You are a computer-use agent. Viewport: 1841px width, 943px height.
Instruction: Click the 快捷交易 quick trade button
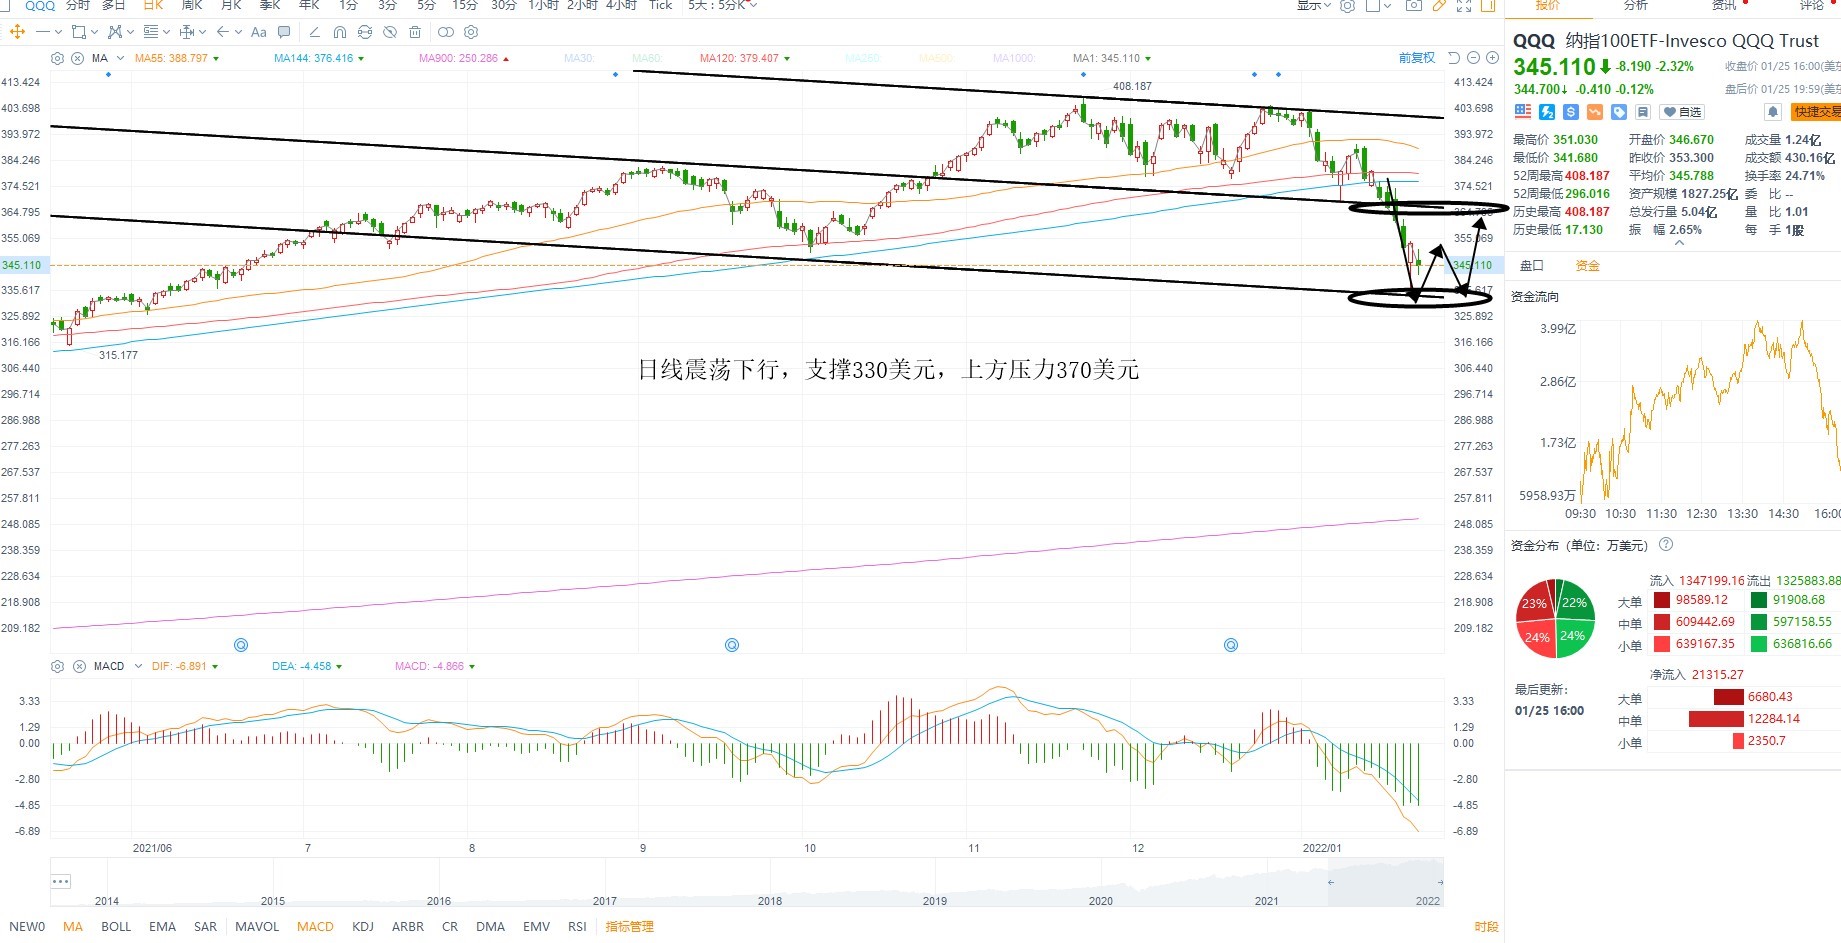[1816, 112]
